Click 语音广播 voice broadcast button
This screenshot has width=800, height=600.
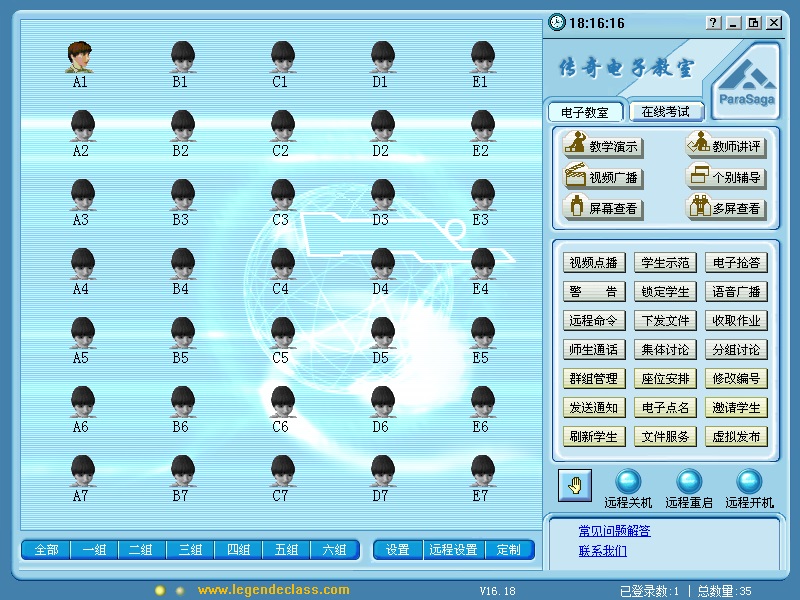pos(736,292)
